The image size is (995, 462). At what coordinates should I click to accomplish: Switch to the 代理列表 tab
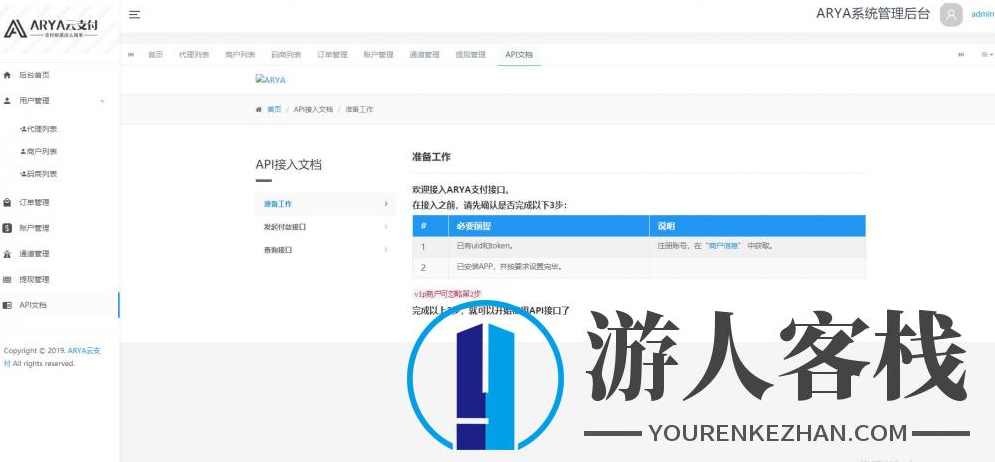tap(194, 55)
